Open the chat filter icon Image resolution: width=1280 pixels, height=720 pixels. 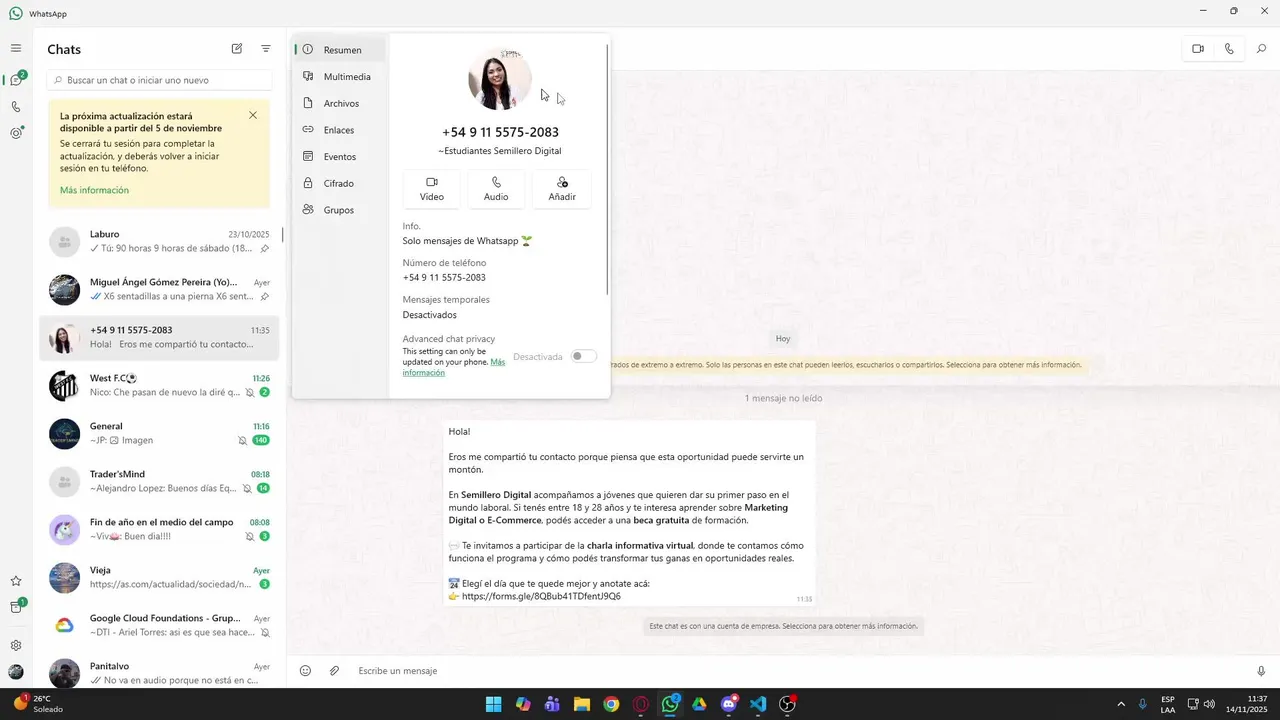(x=266, y=48)
